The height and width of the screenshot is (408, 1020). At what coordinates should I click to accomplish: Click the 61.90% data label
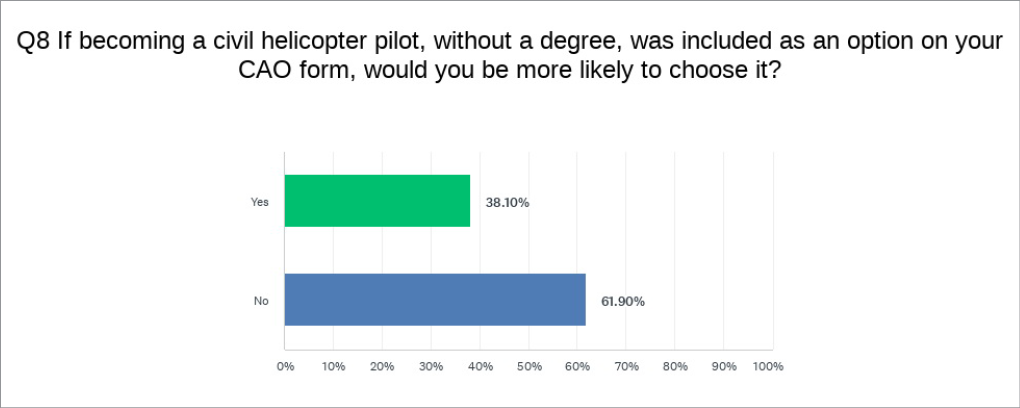click(x=623, y=300)
